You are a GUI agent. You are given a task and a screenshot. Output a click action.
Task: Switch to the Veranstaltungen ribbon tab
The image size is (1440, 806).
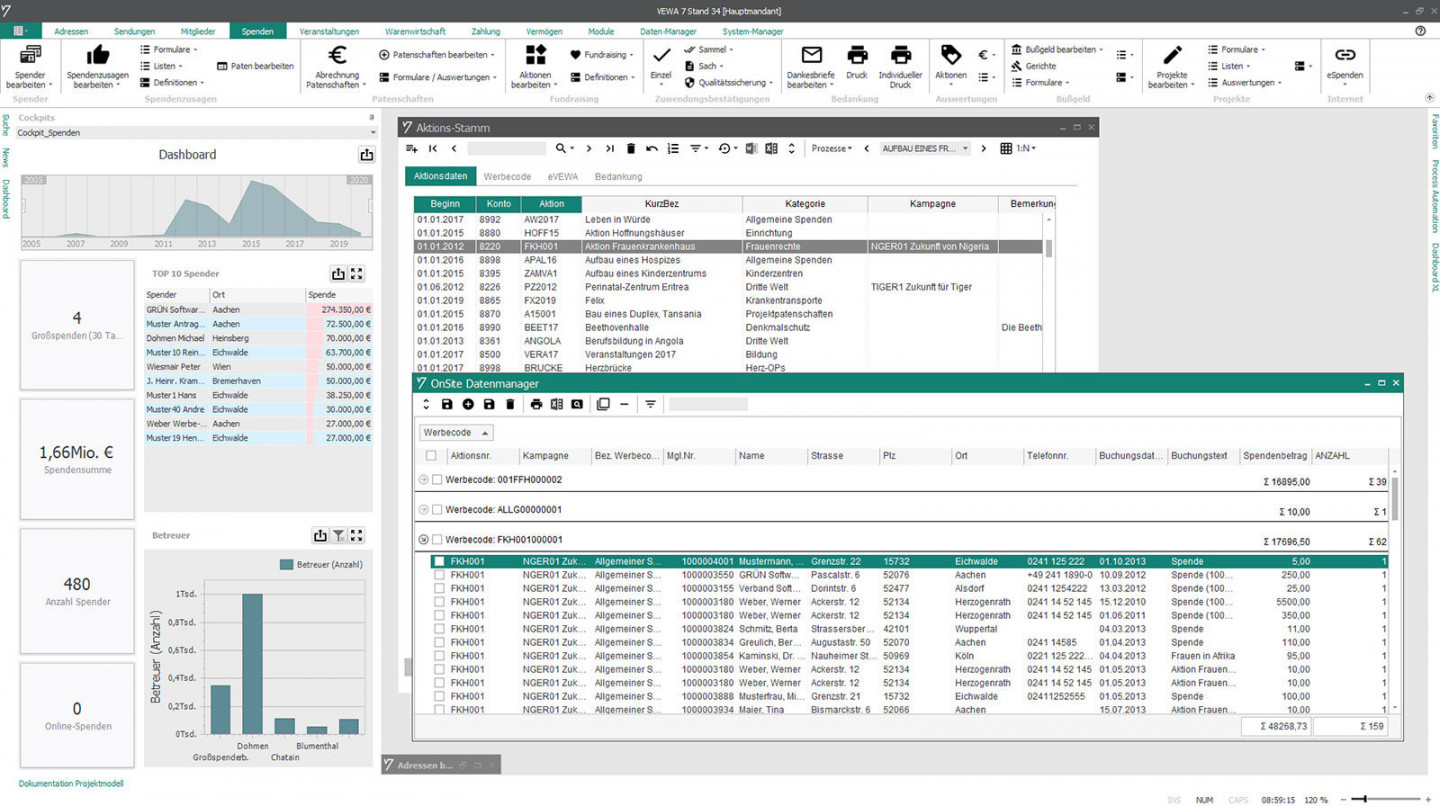coord(329,31)
